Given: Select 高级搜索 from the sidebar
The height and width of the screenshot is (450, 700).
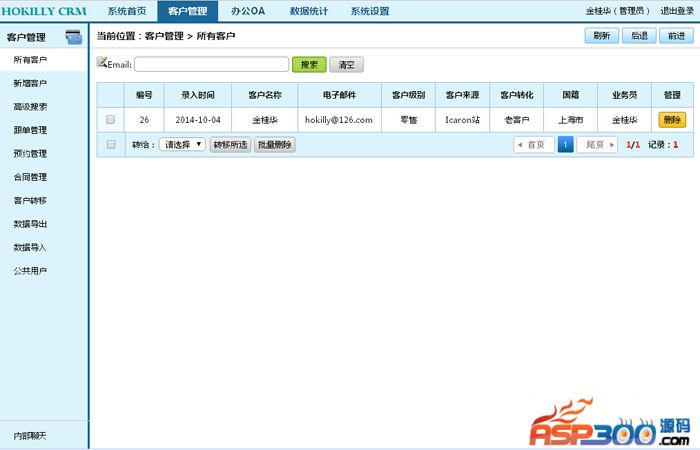Looking at the screenshot, I should pyautogui.click(x=30, y=106).
